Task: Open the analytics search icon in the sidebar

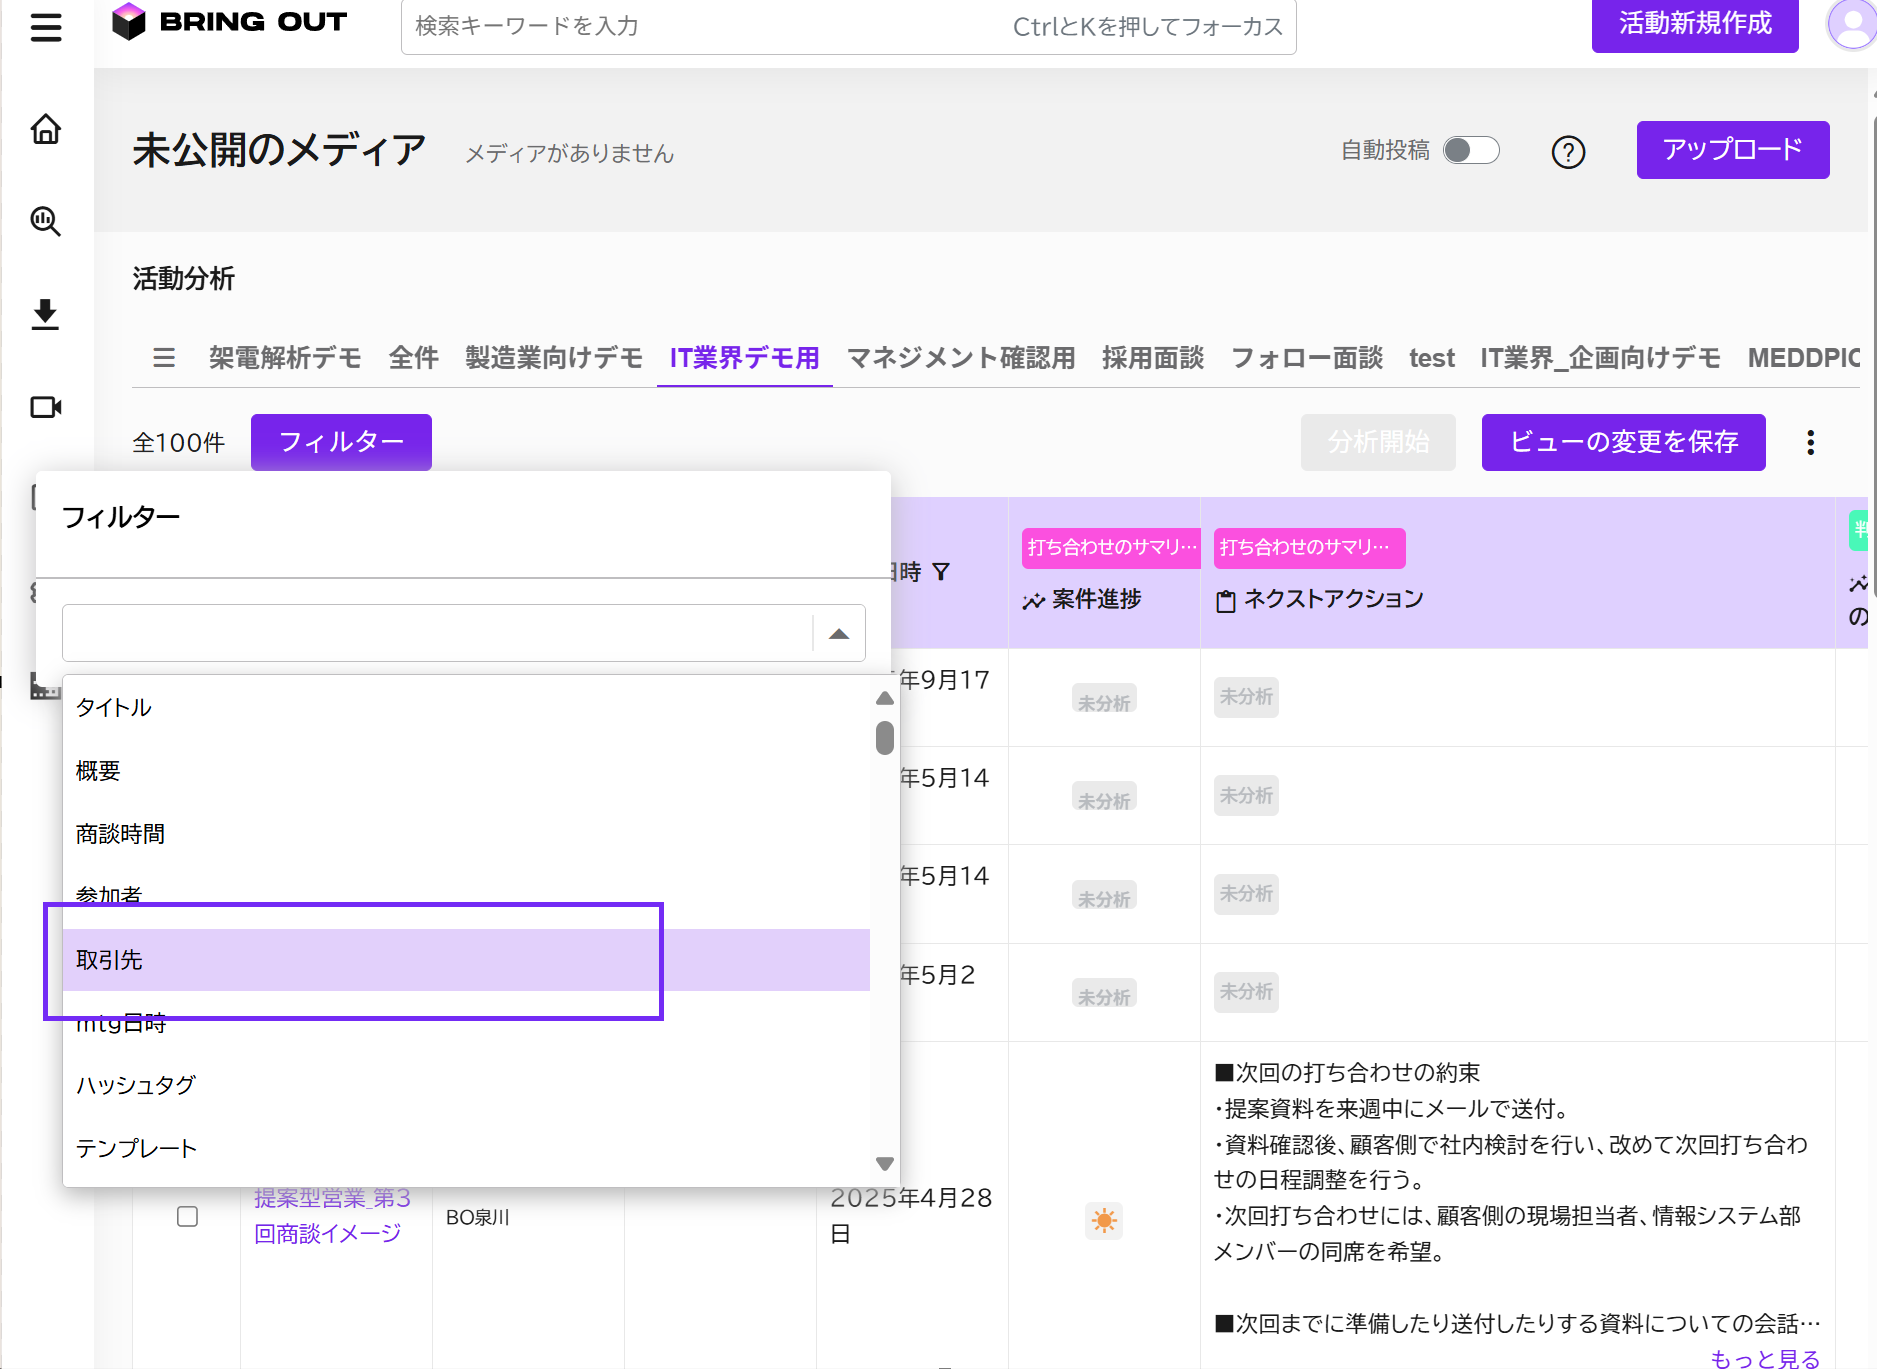Action: tap(46, 221)
